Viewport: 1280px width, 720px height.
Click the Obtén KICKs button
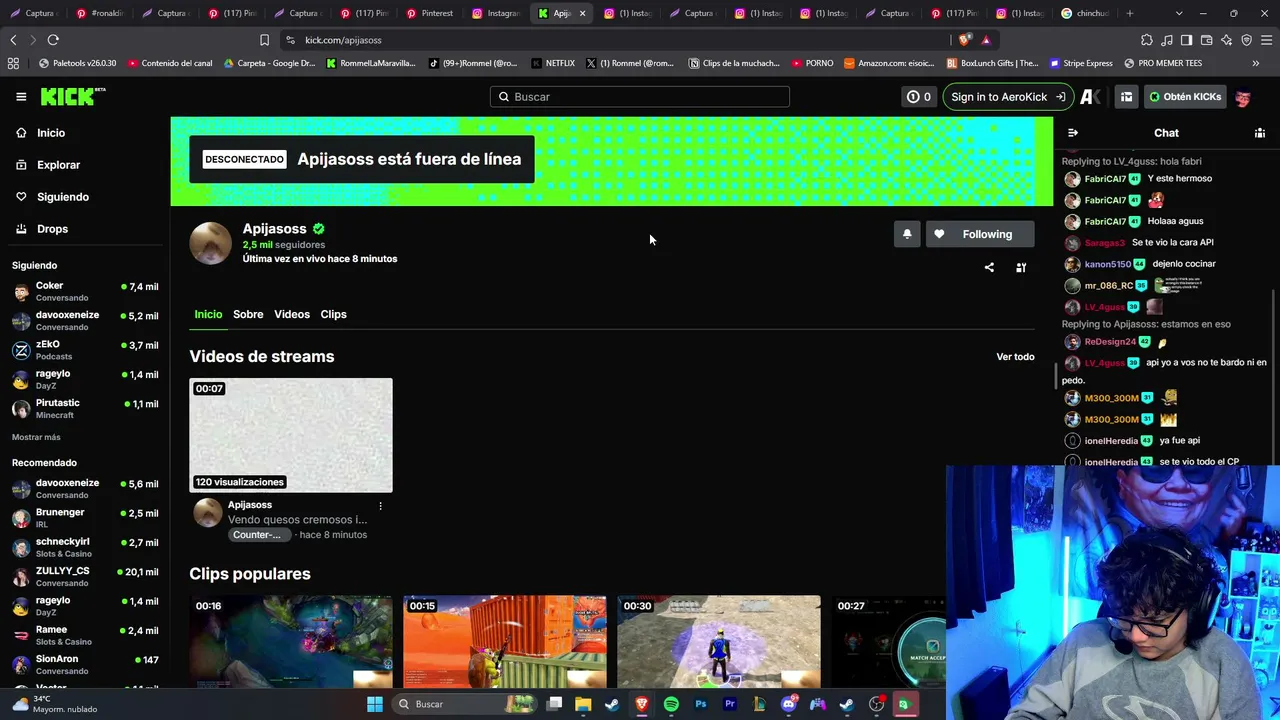1185,97
